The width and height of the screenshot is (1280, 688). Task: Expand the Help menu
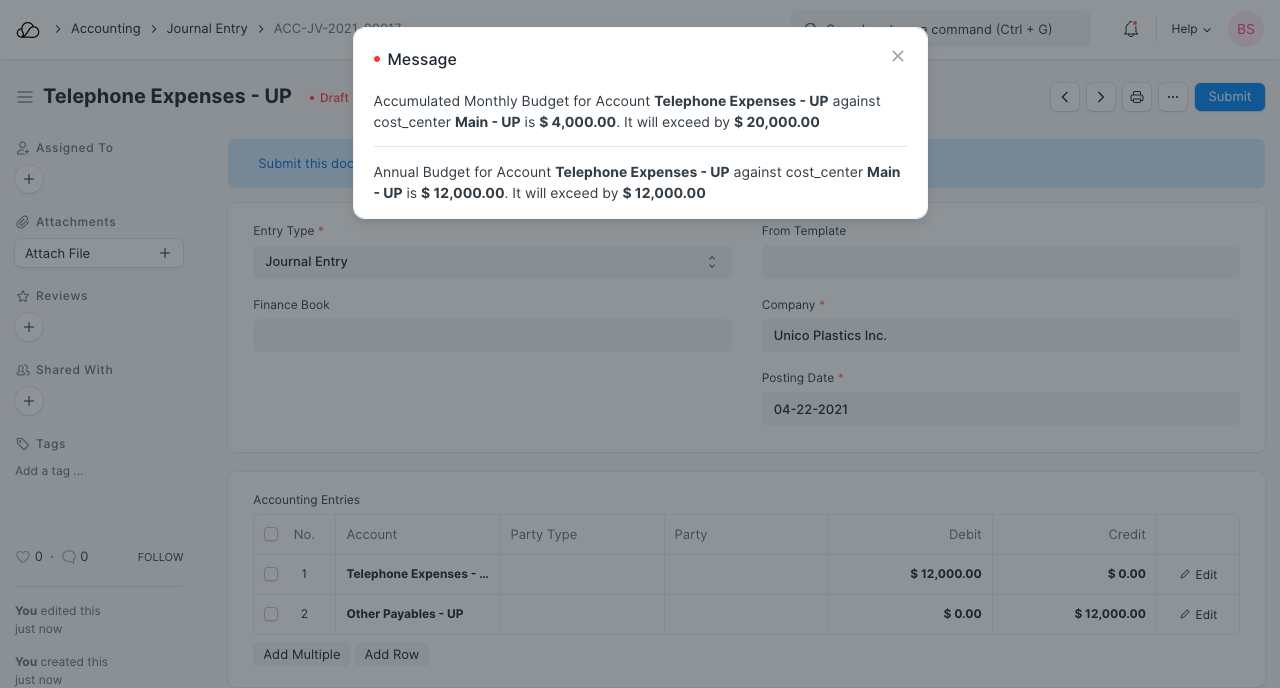tap(1190, 29)
